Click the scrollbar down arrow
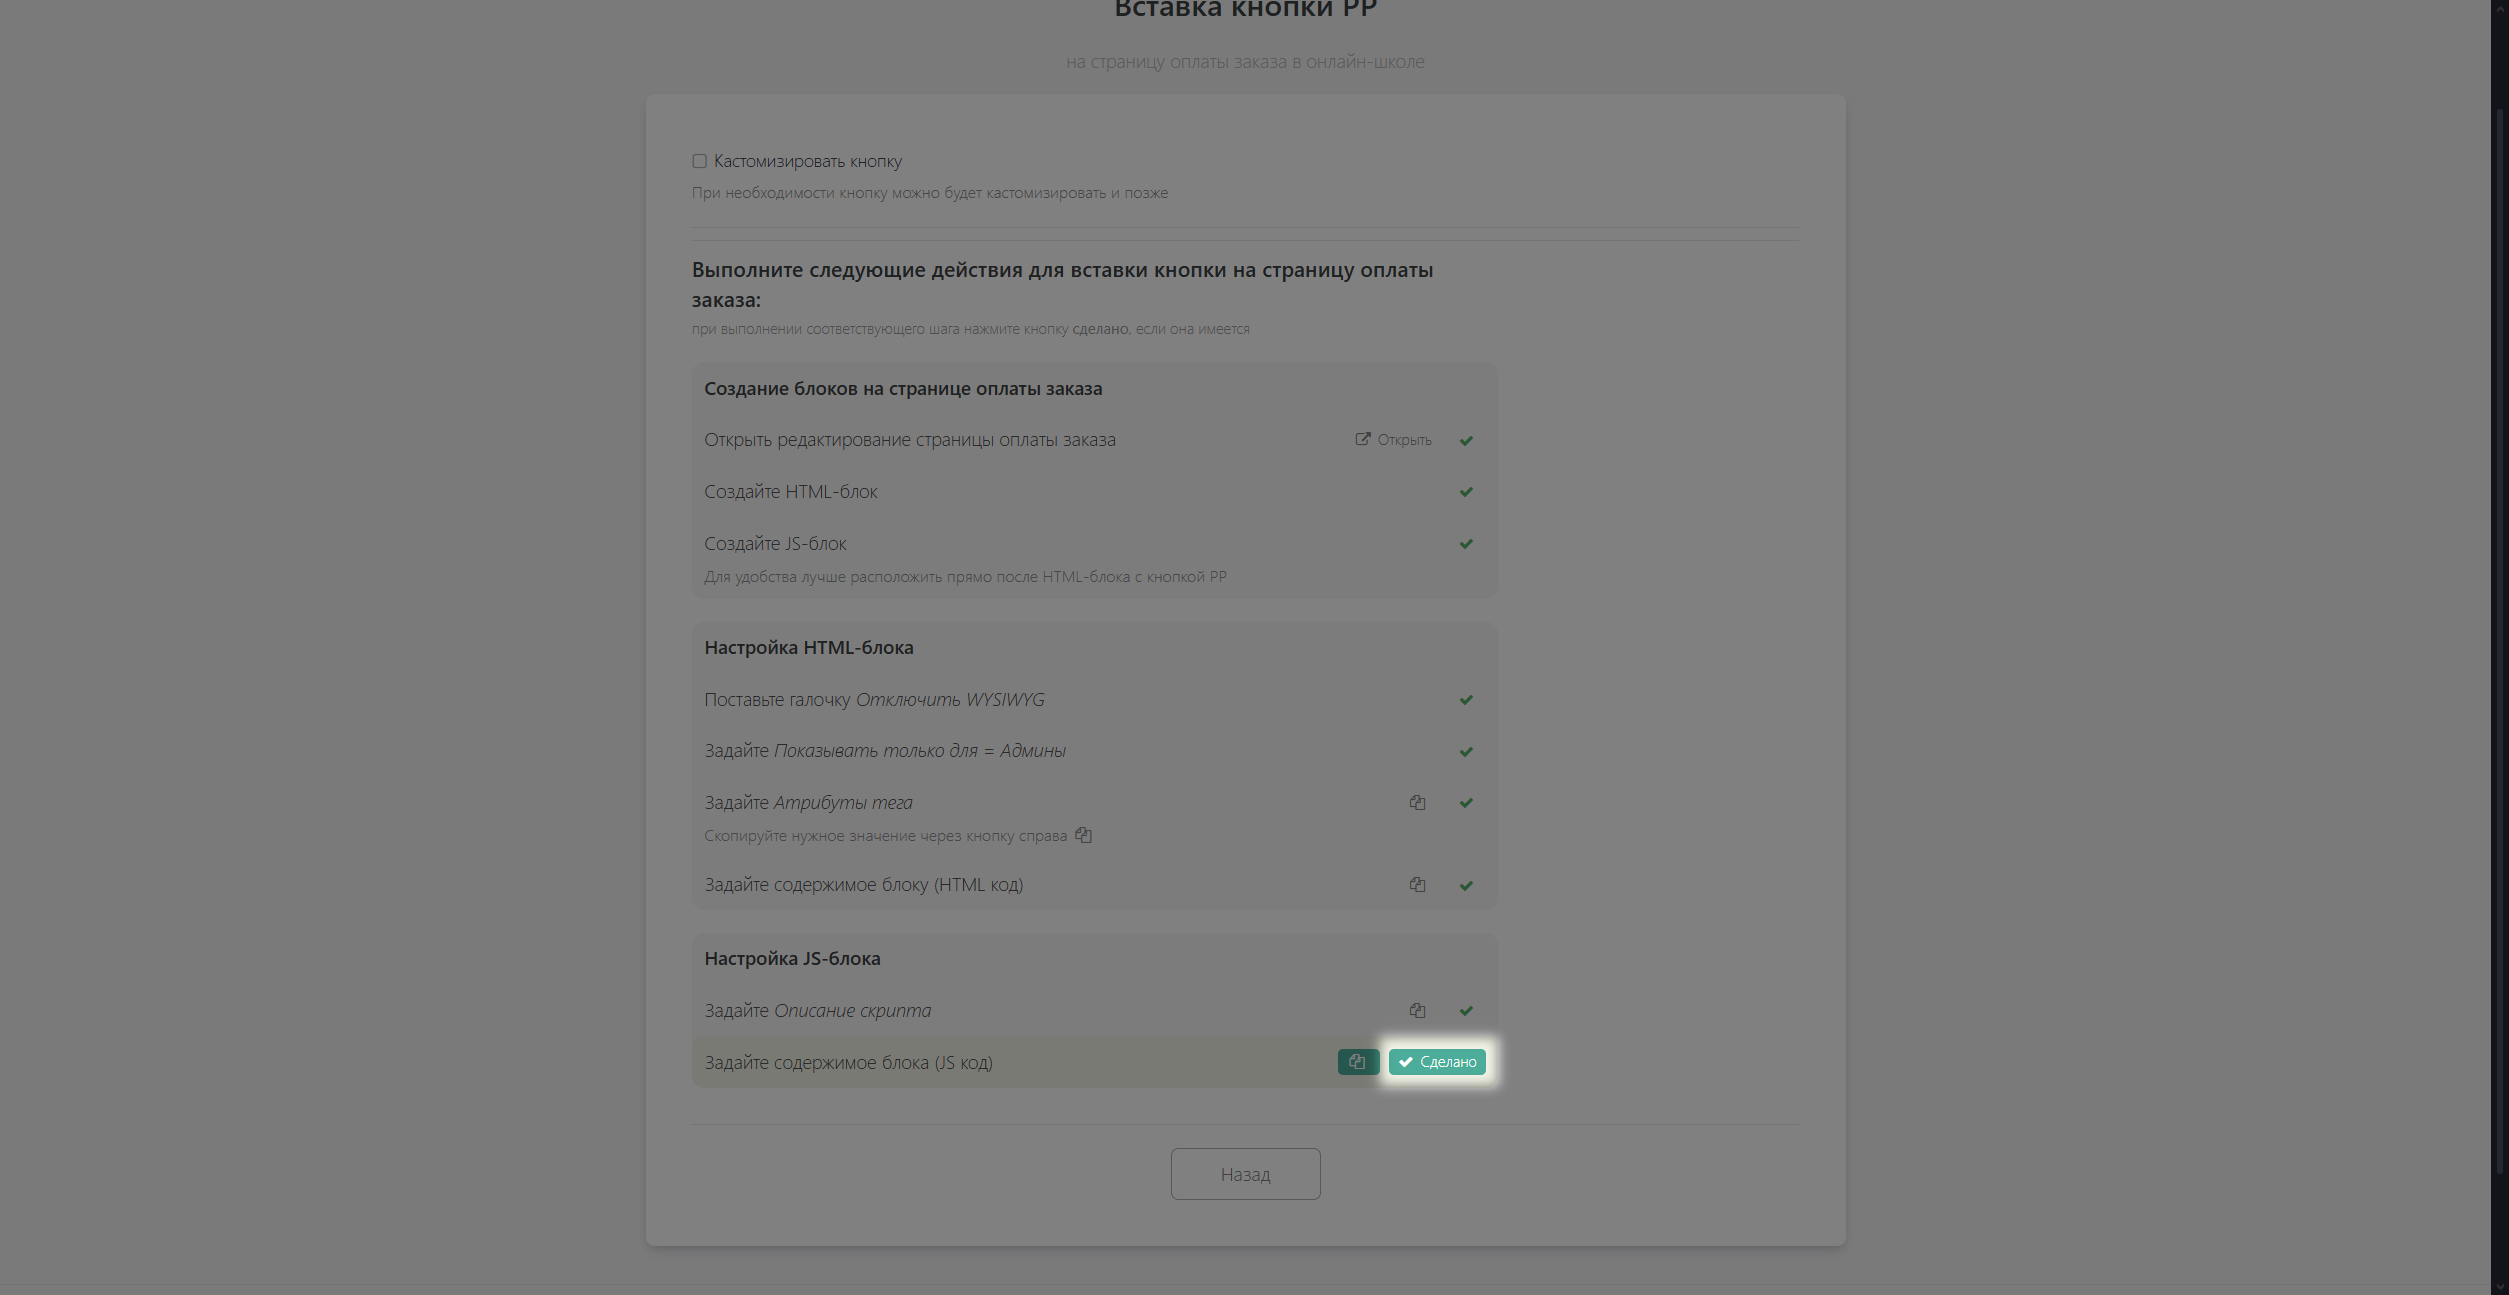The height and width of the screenshot is (1295, 2509). click(x=2499, y=1286)
